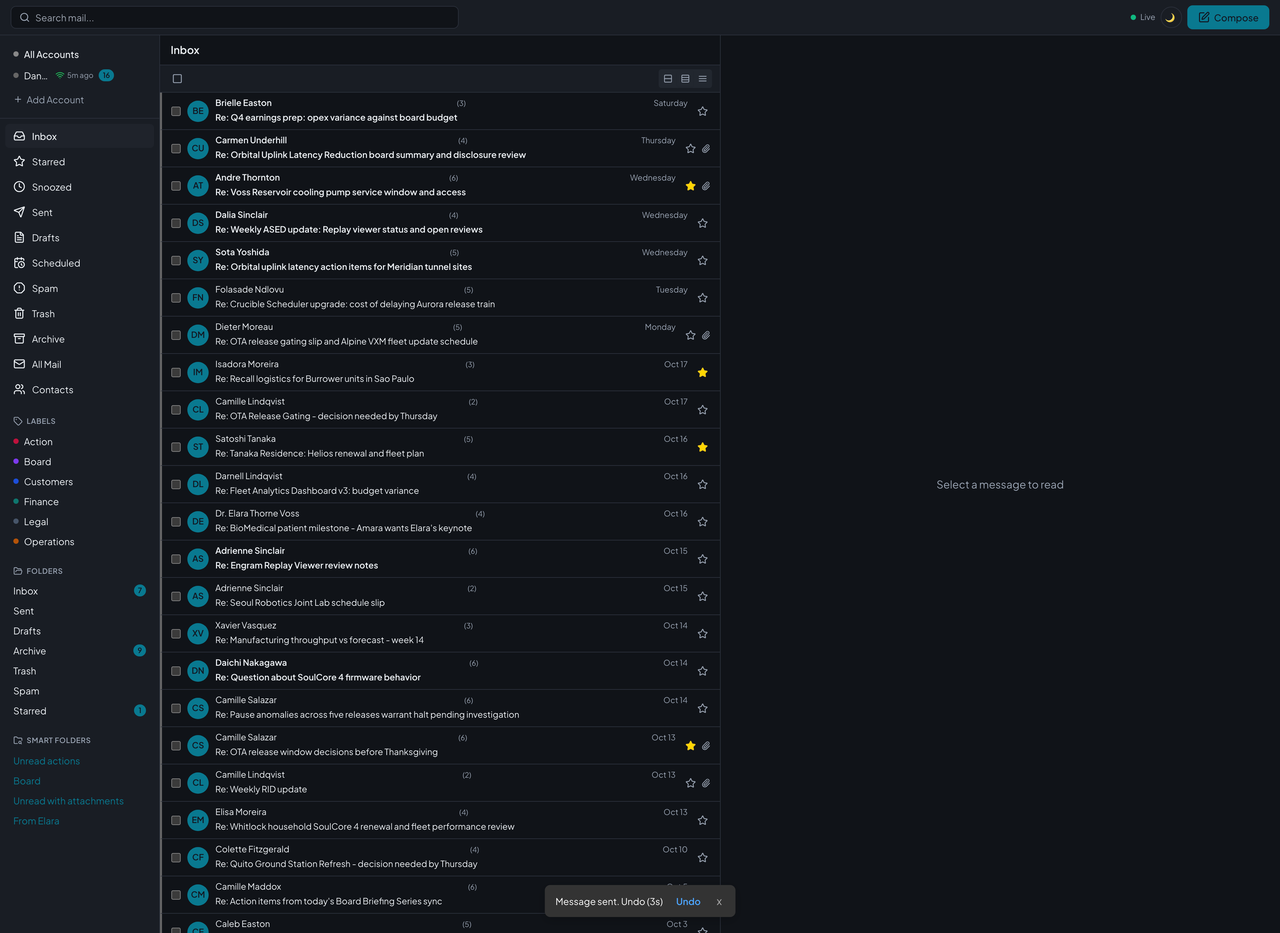Click the attachment icon on Dieter Moreau's email
Viewport: 1280px width, 933px height.
coord(706,335)
